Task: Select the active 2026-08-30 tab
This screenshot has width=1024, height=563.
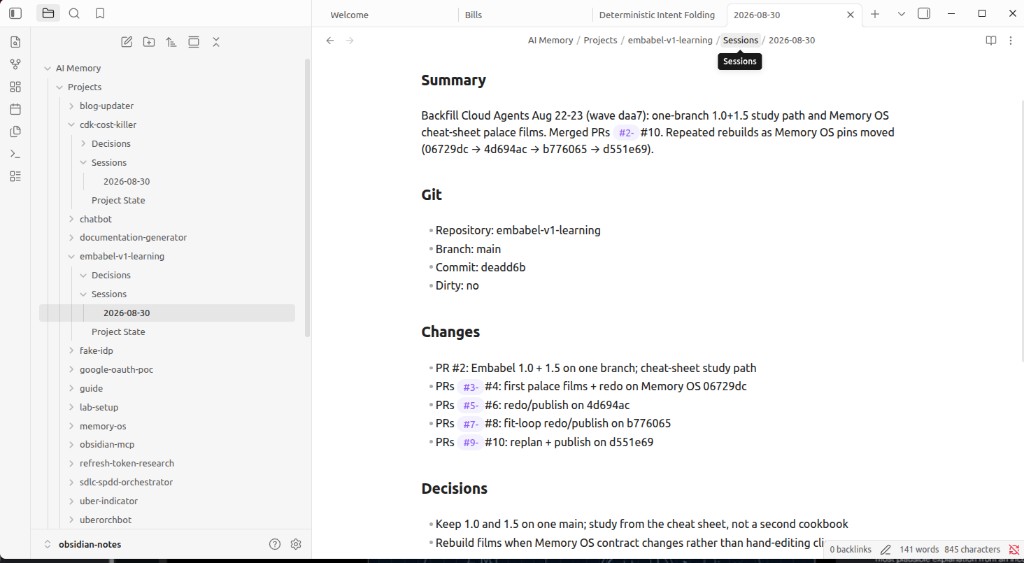Action: (x=757, y=14)
